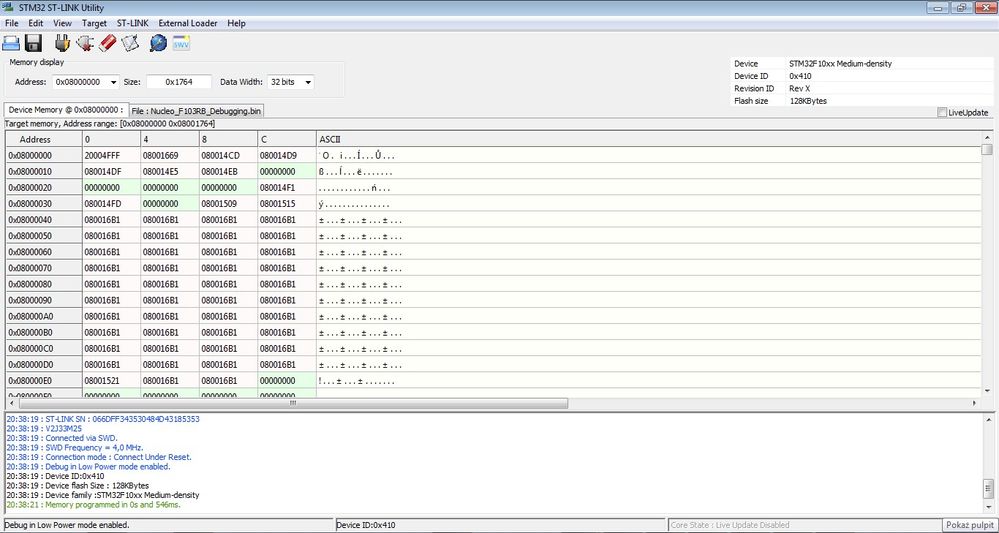Click the STM32F10xx Medium-density device value
The height and width of the screenshot is (533, 999).
pyautogui.click(x=840, y=64)
